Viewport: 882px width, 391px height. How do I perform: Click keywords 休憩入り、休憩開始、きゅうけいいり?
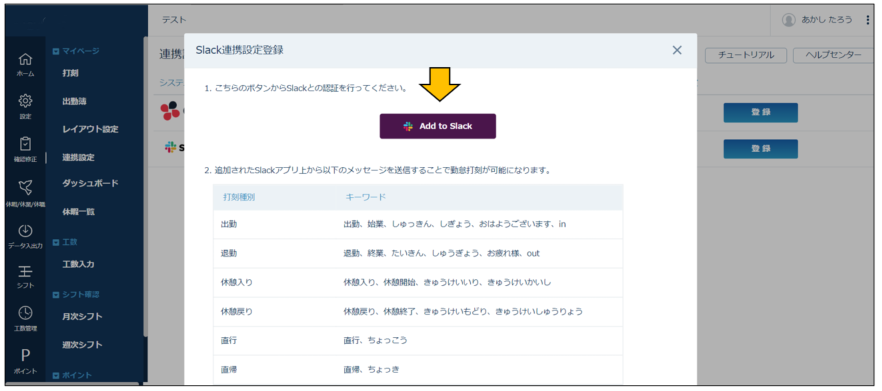pos(448,282)
